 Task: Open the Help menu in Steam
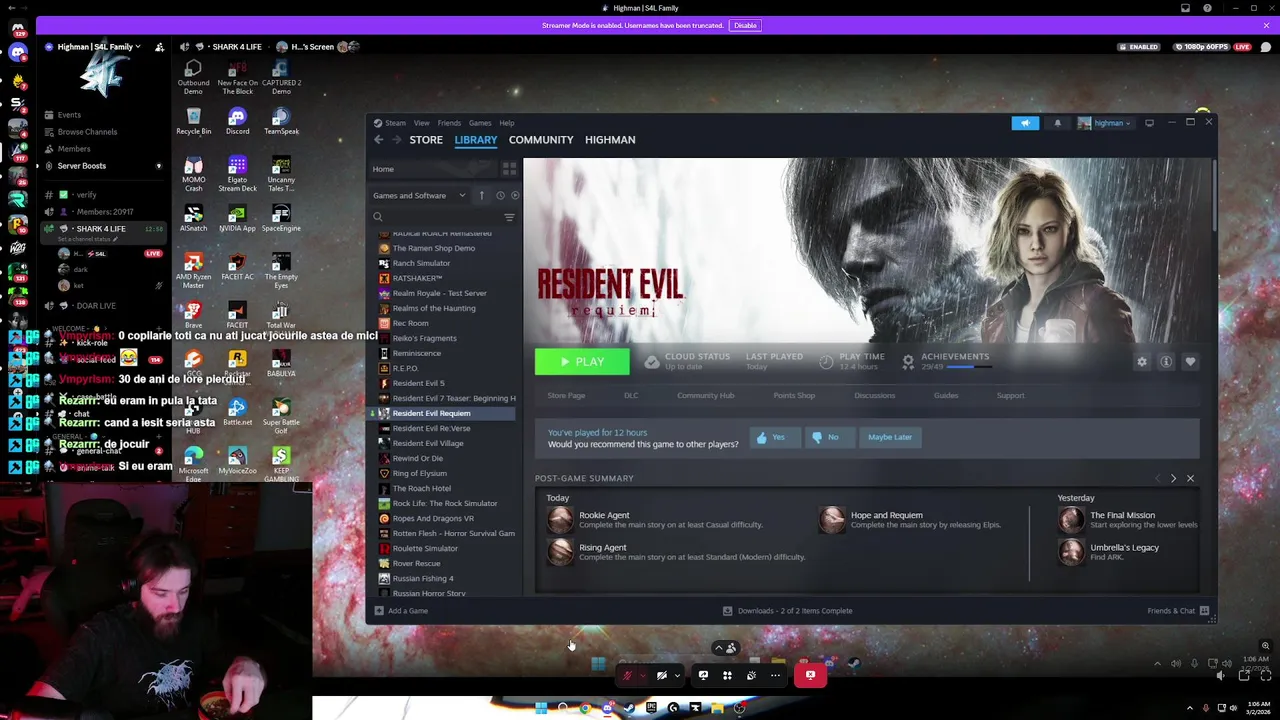coord(507,123)
